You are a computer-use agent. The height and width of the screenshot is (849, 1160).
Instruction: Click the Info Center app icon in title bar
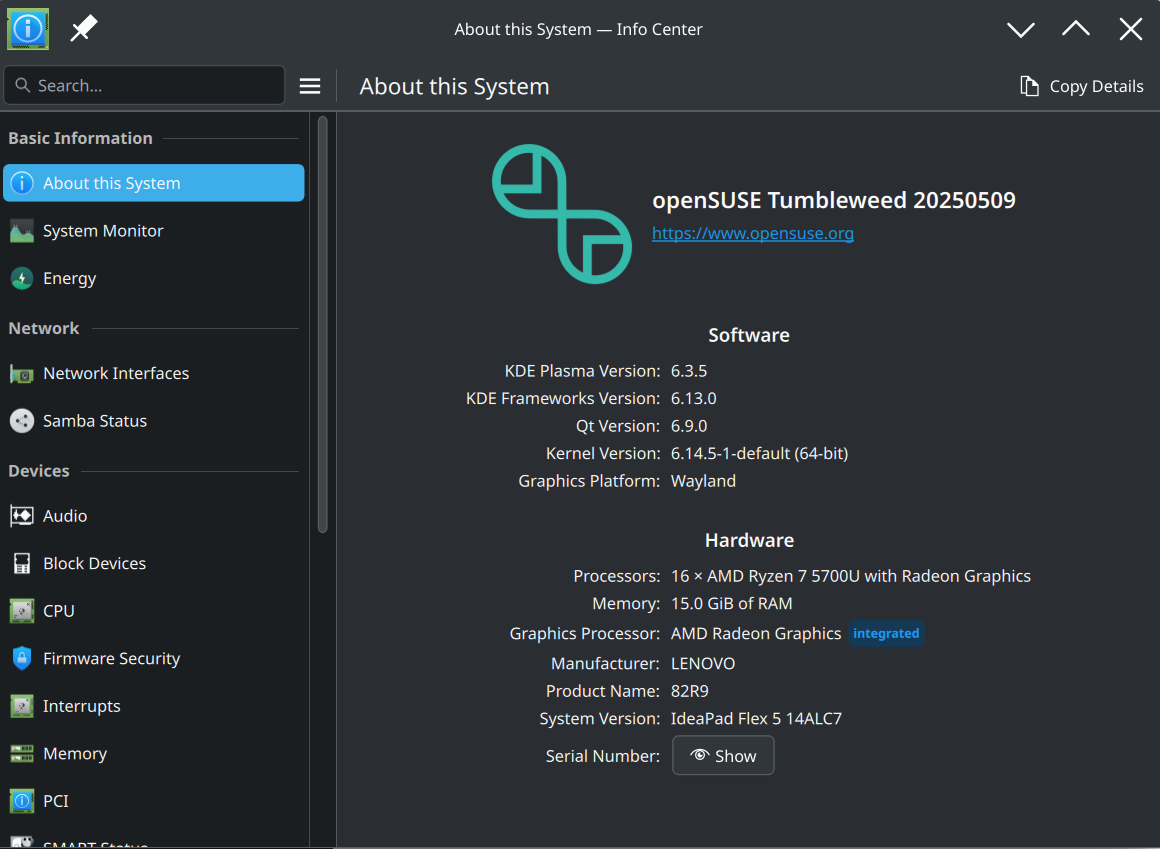pos(28,29)
